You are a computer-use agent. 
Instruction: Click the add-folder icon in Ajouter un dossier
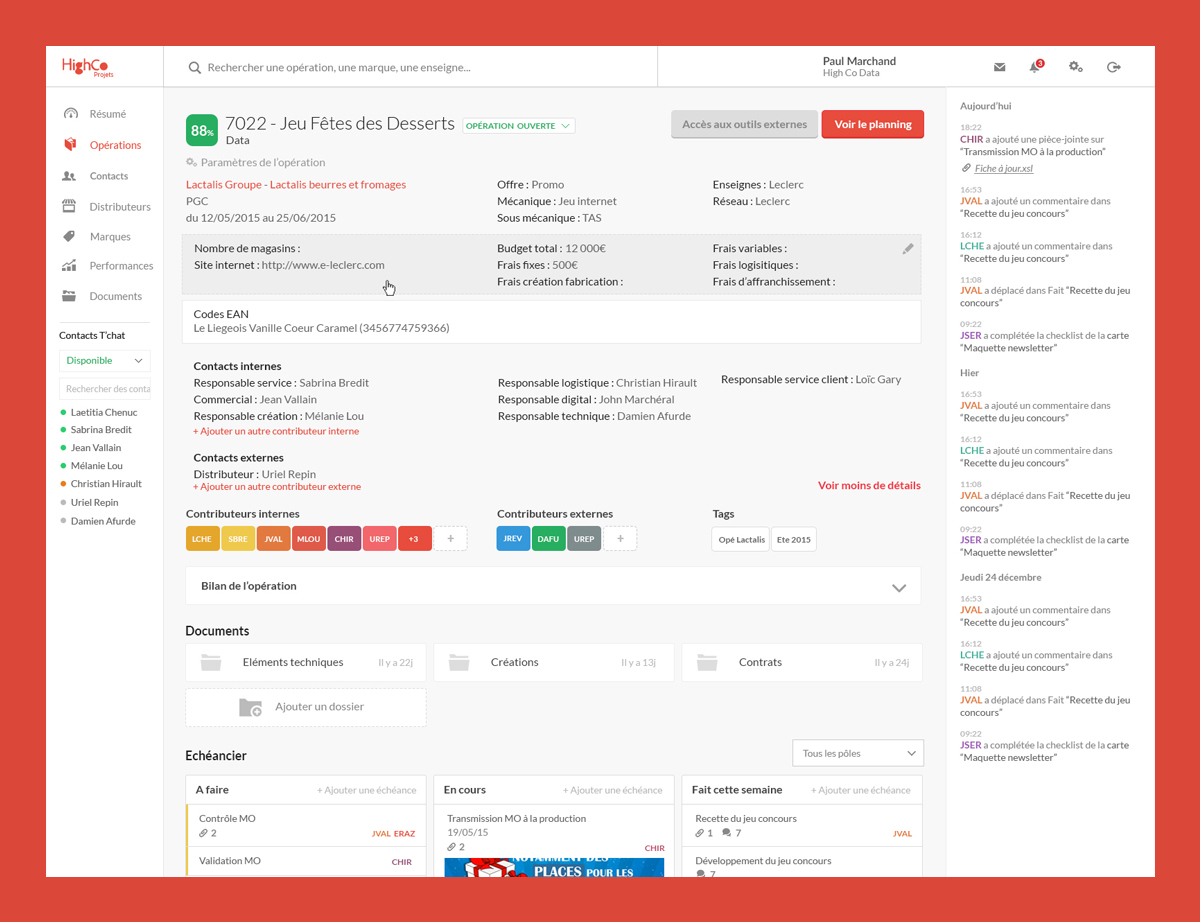point(250,707)
